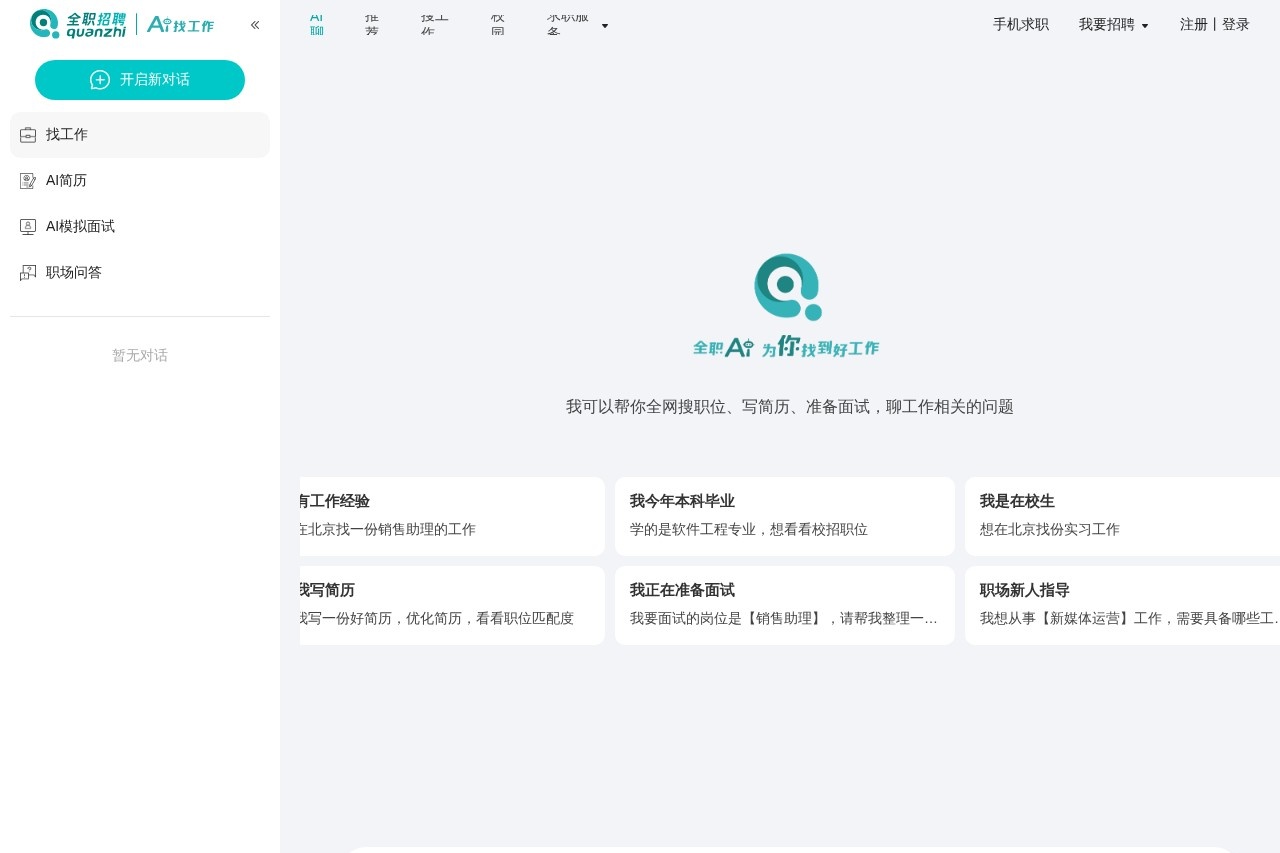Select the 找工作 briefcase icon in sidebar
This screenshot has height=853, width=1280.
pyautogui.click(x=28, y=134)
